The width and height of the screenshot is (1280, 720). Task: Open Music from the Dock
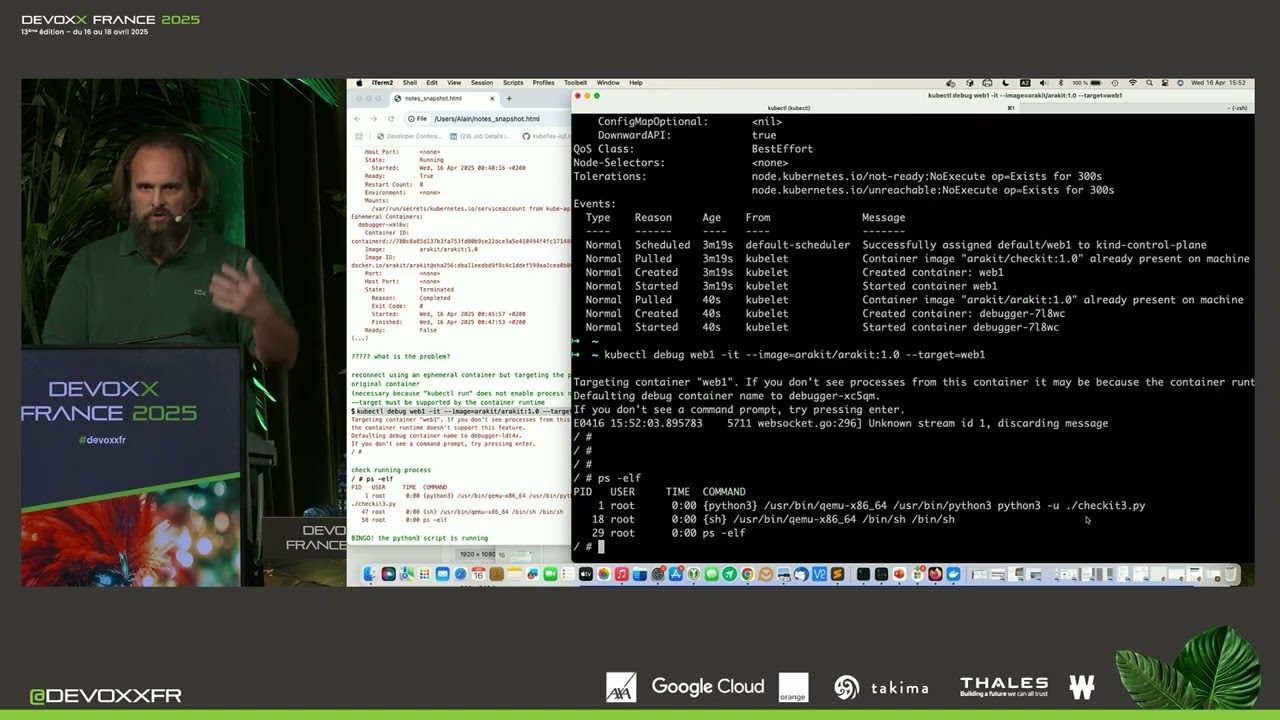[x=621, y=574]
